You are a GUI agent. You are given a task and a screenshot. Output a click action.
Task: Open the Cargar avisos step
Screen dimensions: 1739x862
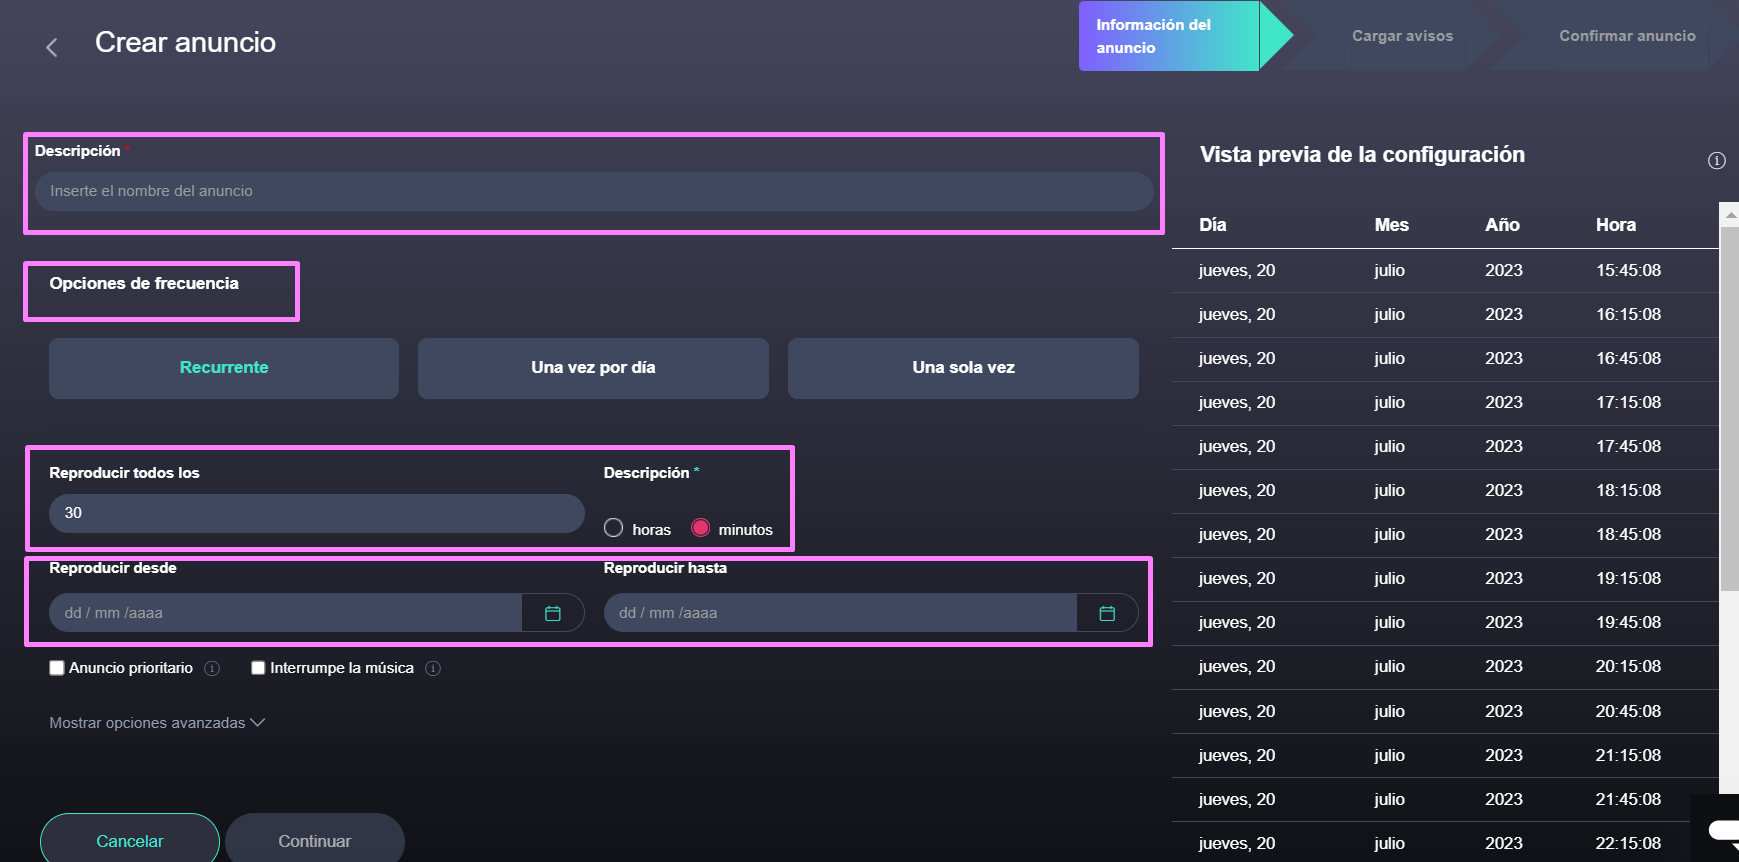tap(1402, 36)
